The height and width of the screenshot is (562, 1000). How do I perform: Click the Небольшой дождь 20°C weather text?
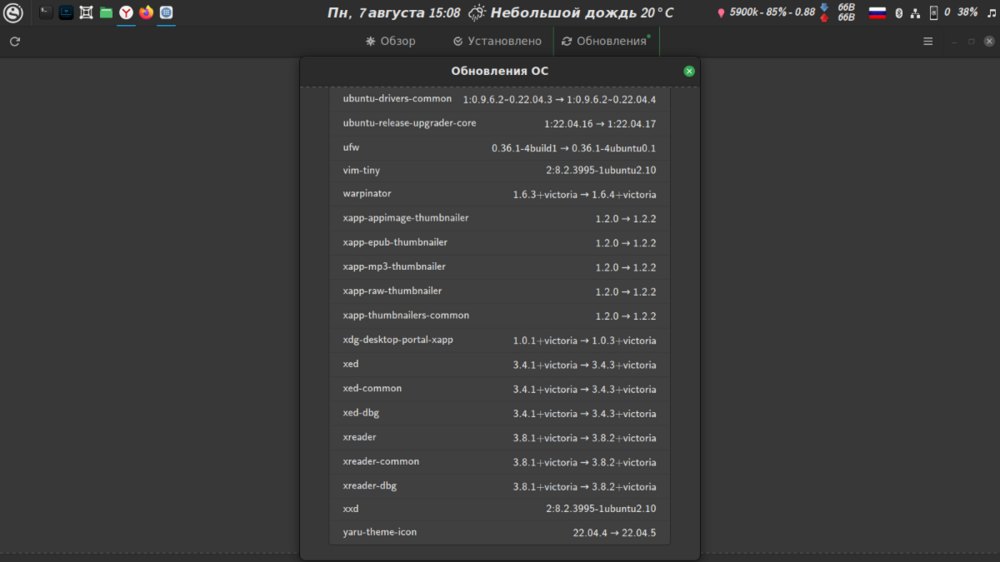(582, 13)
